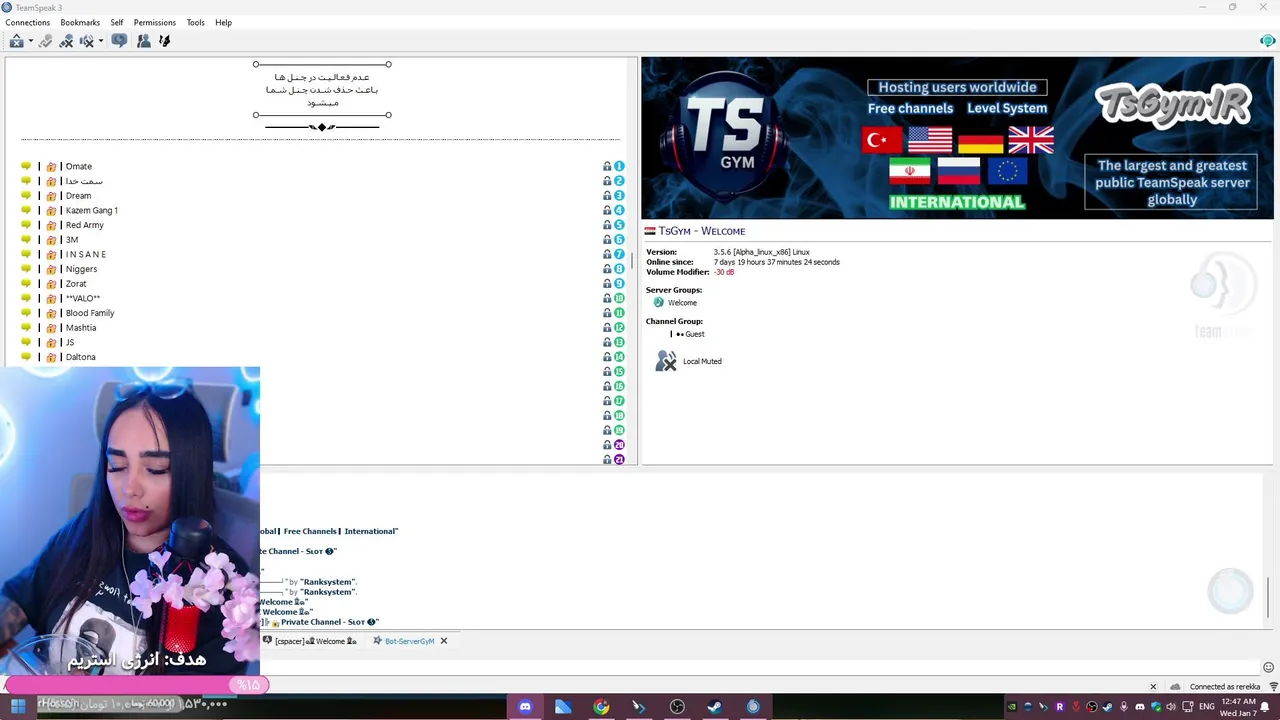Select the Zorat channel
Image resolution: width=1280 pixels, height=720 pixels.
pos(75,284)
